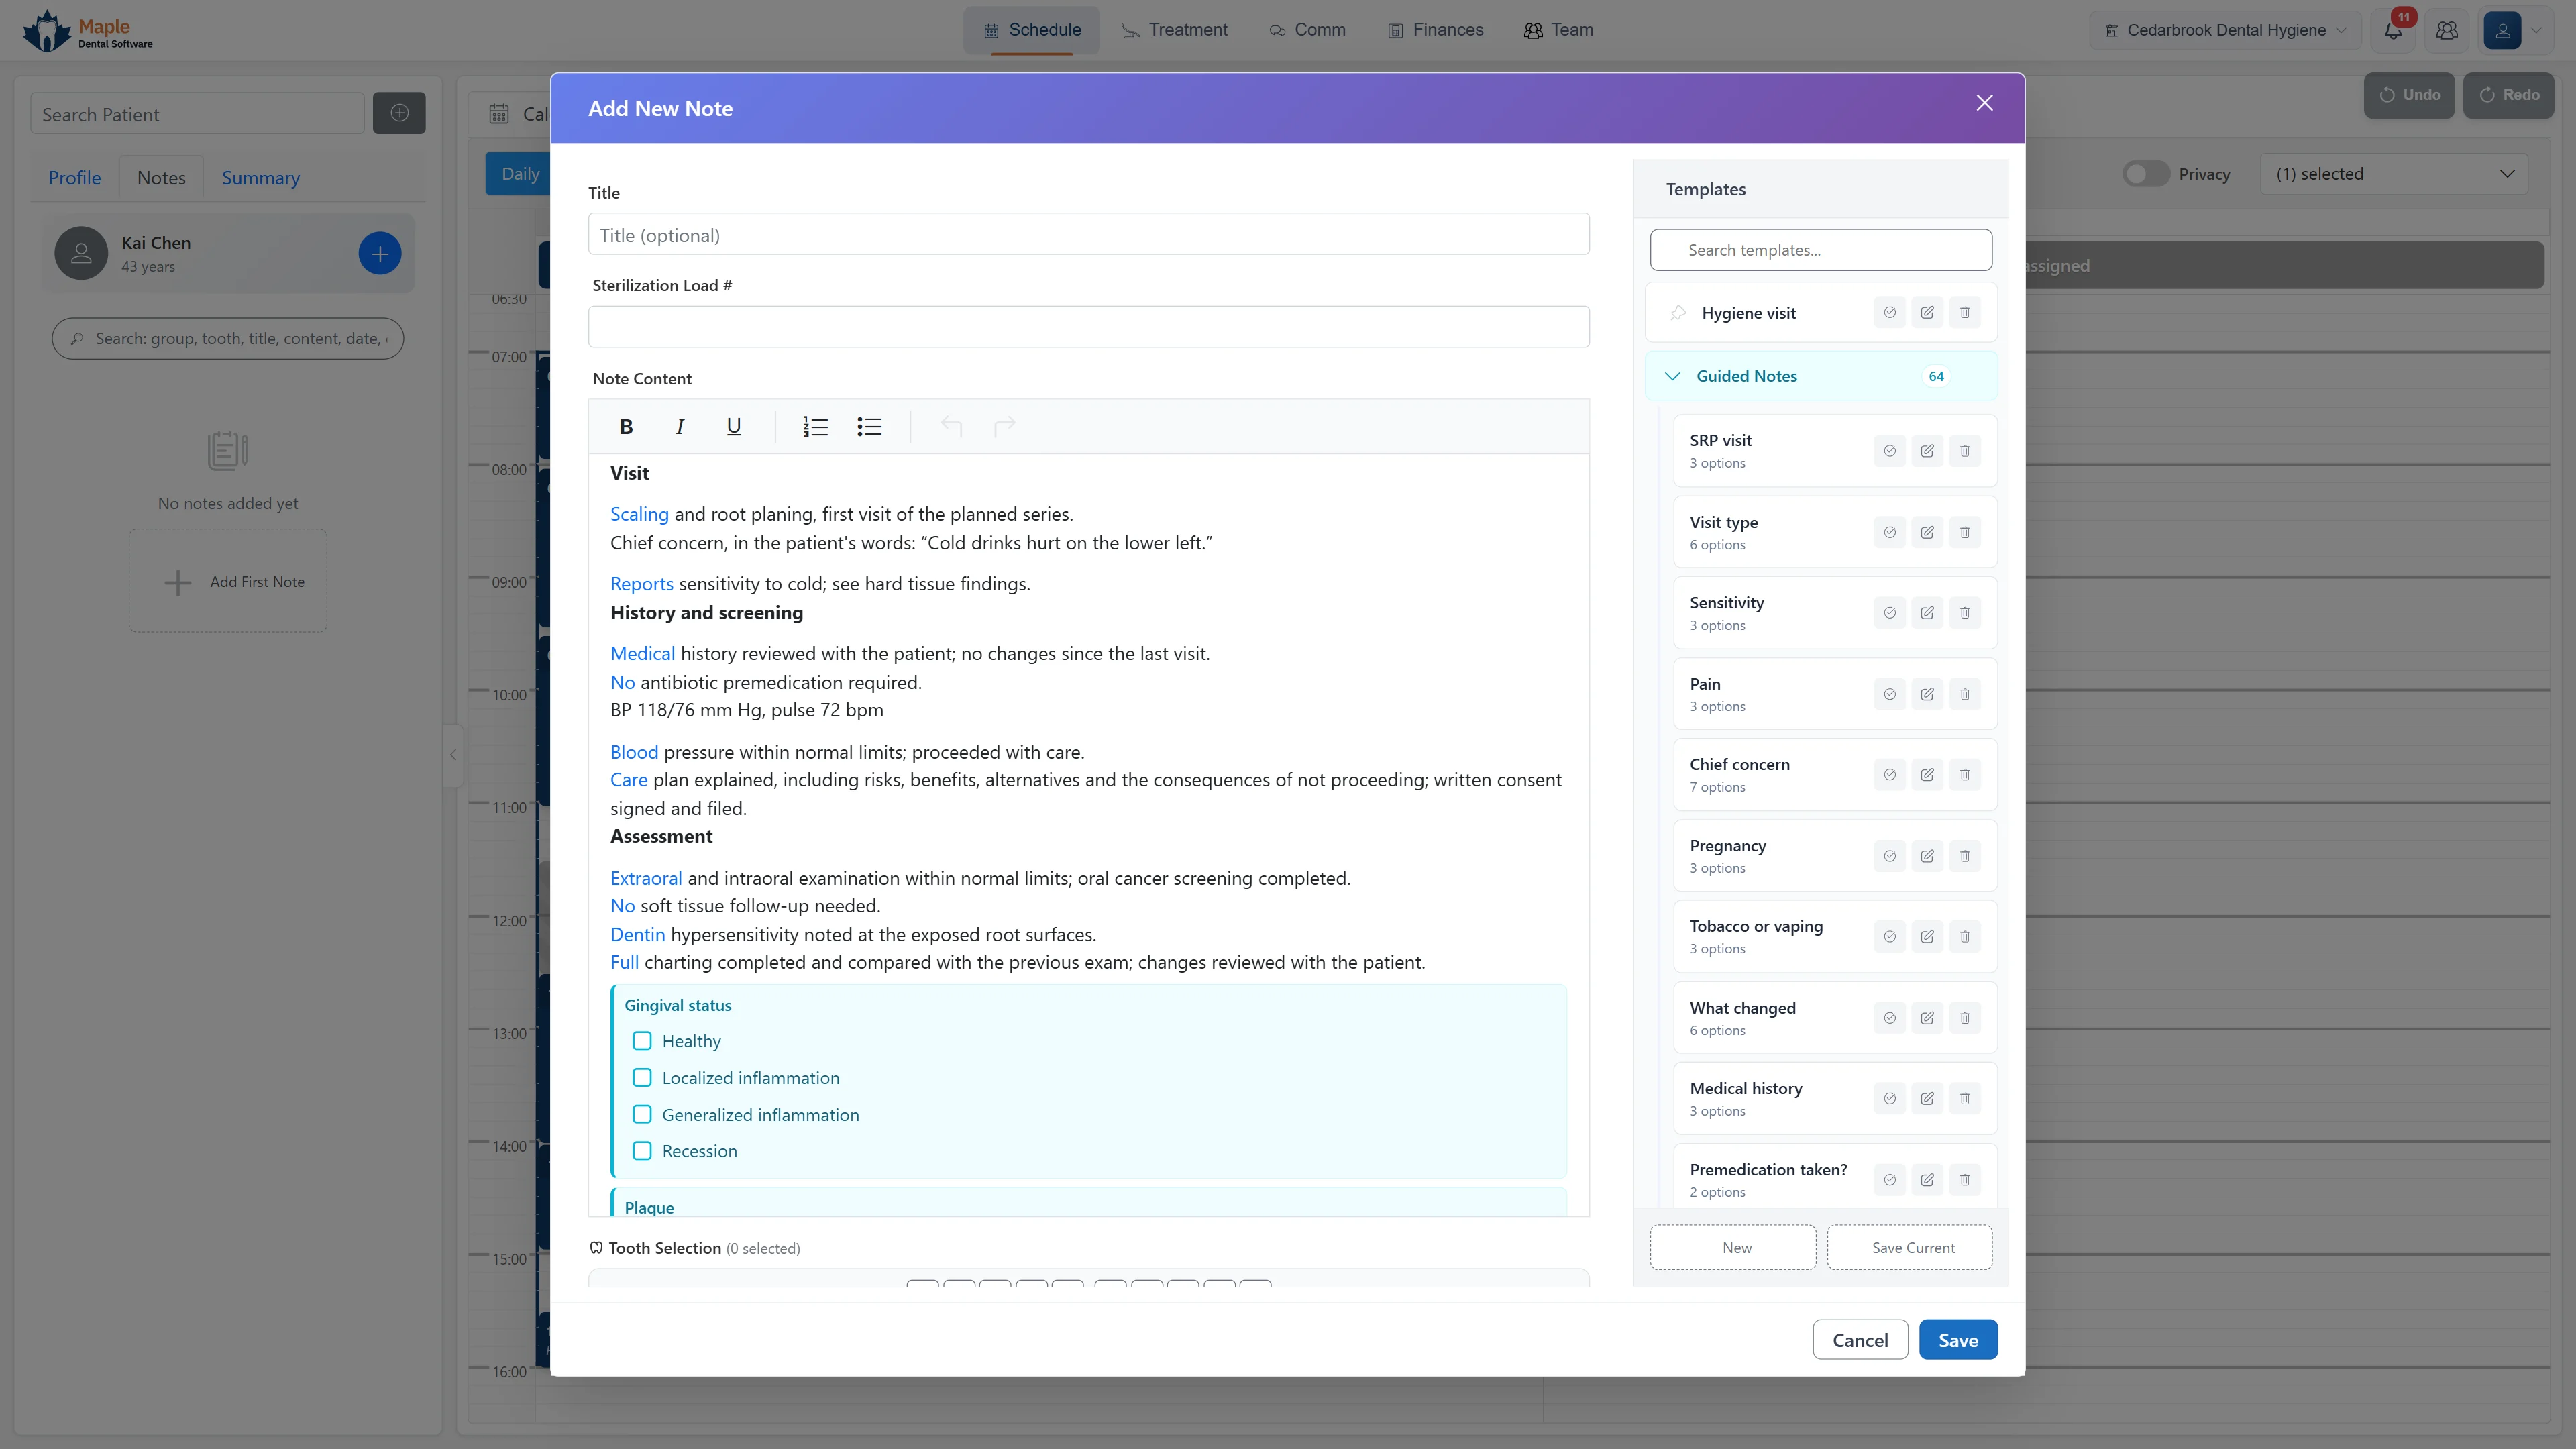
Task: Apply bold formatting in note editor
Action: pyautogui.click(x=626, y=427)
